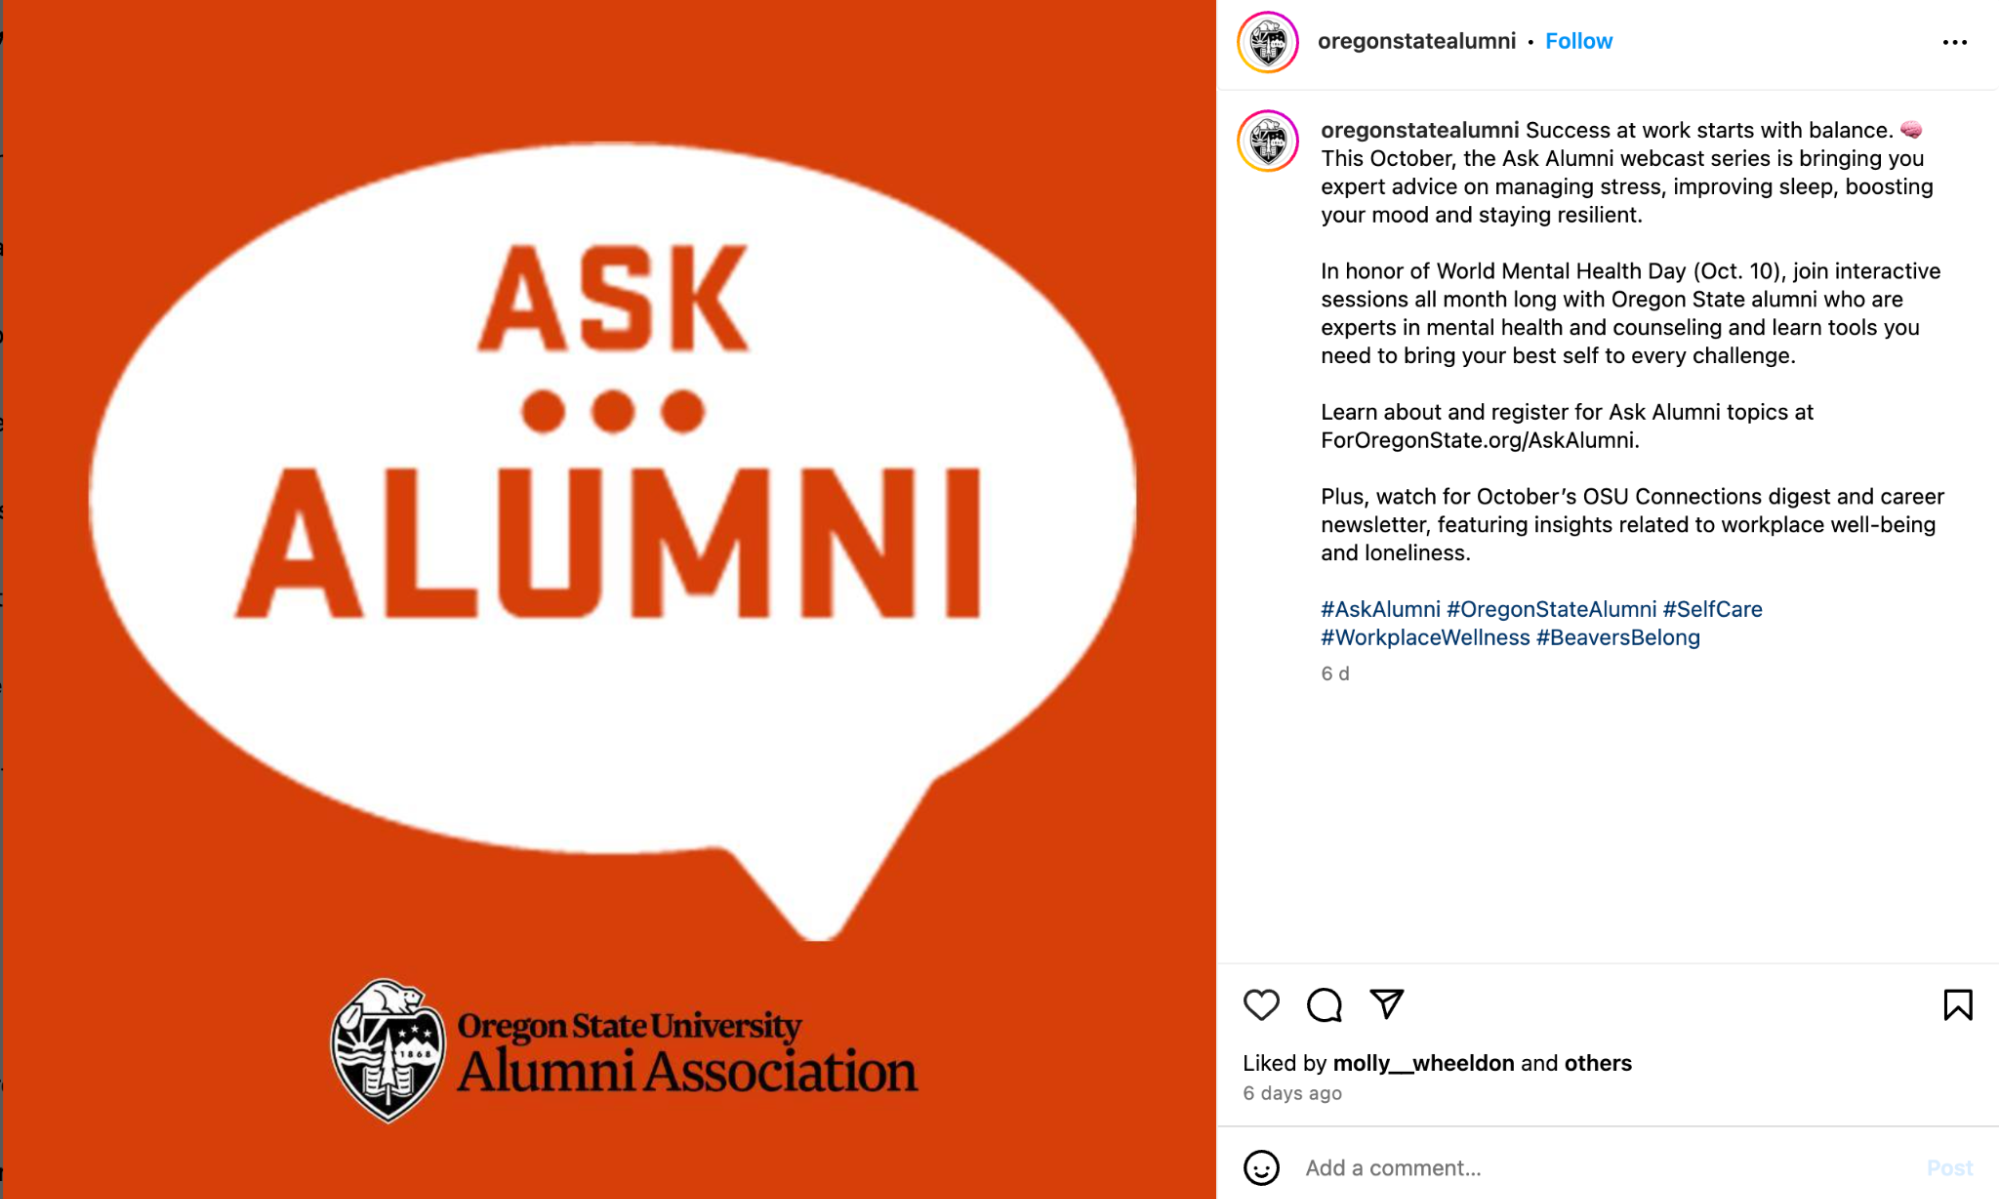
Task: Click the header oregonstatealumni profile picture
Action: pos(1268,42)
